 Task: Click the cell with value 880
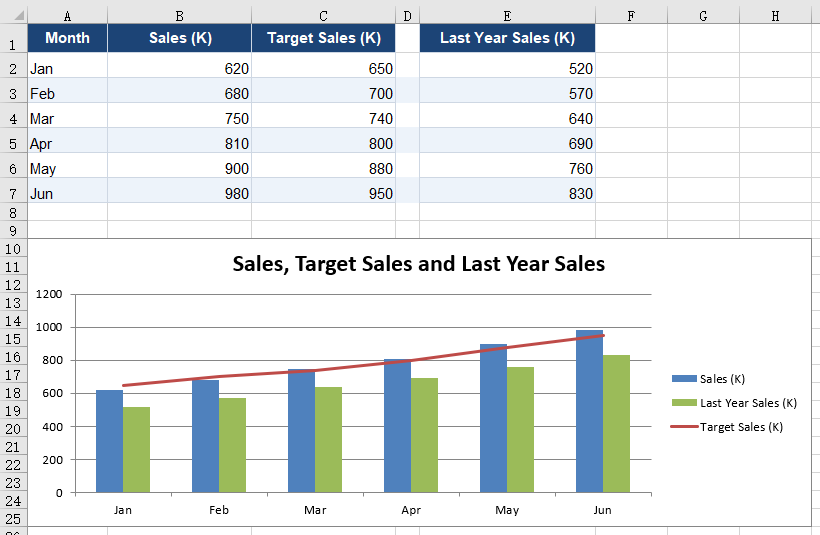(x=323, y=166)
